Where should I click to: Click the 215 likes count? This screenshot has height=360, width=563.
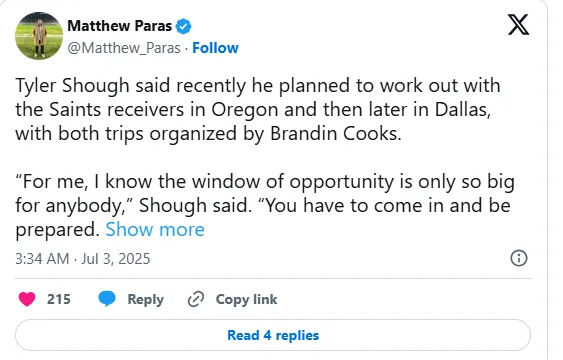coord(59,299)
